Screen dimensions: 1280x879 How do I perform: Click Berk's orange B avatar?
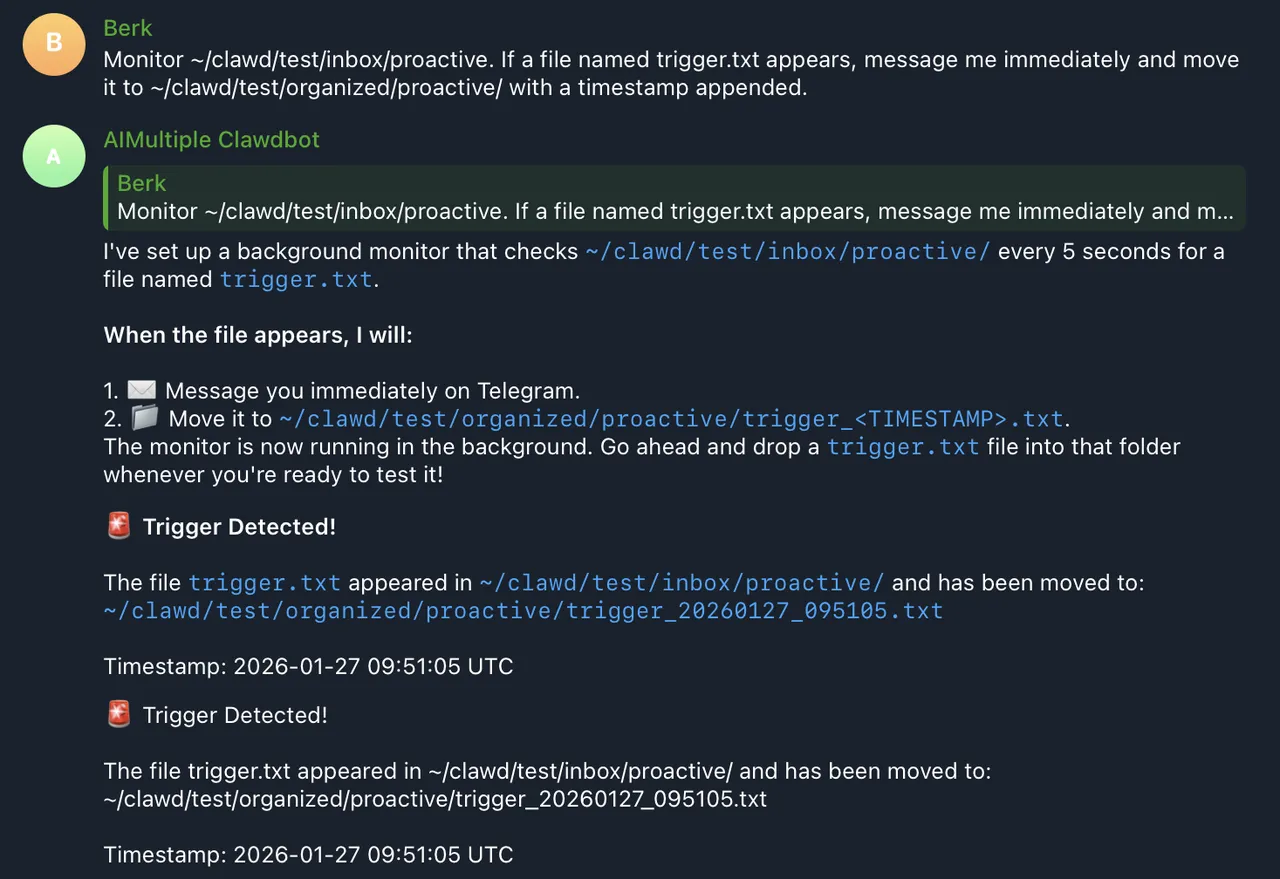tap(54, 45)
